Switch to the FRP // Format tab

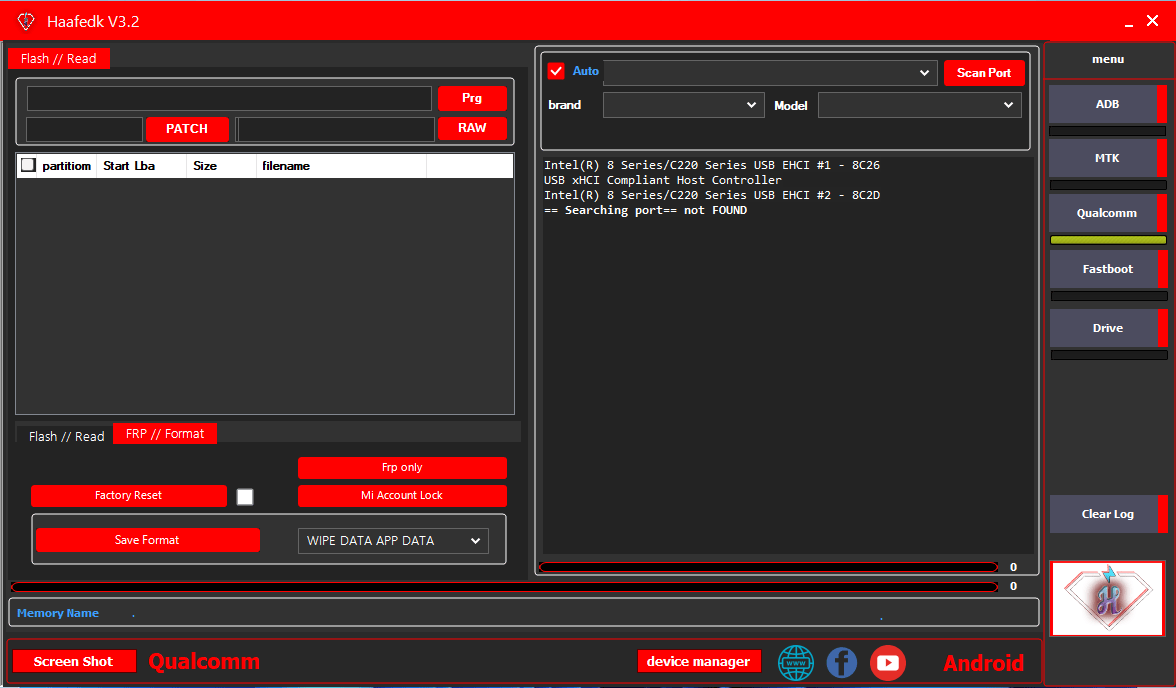(x=164, y=433)
